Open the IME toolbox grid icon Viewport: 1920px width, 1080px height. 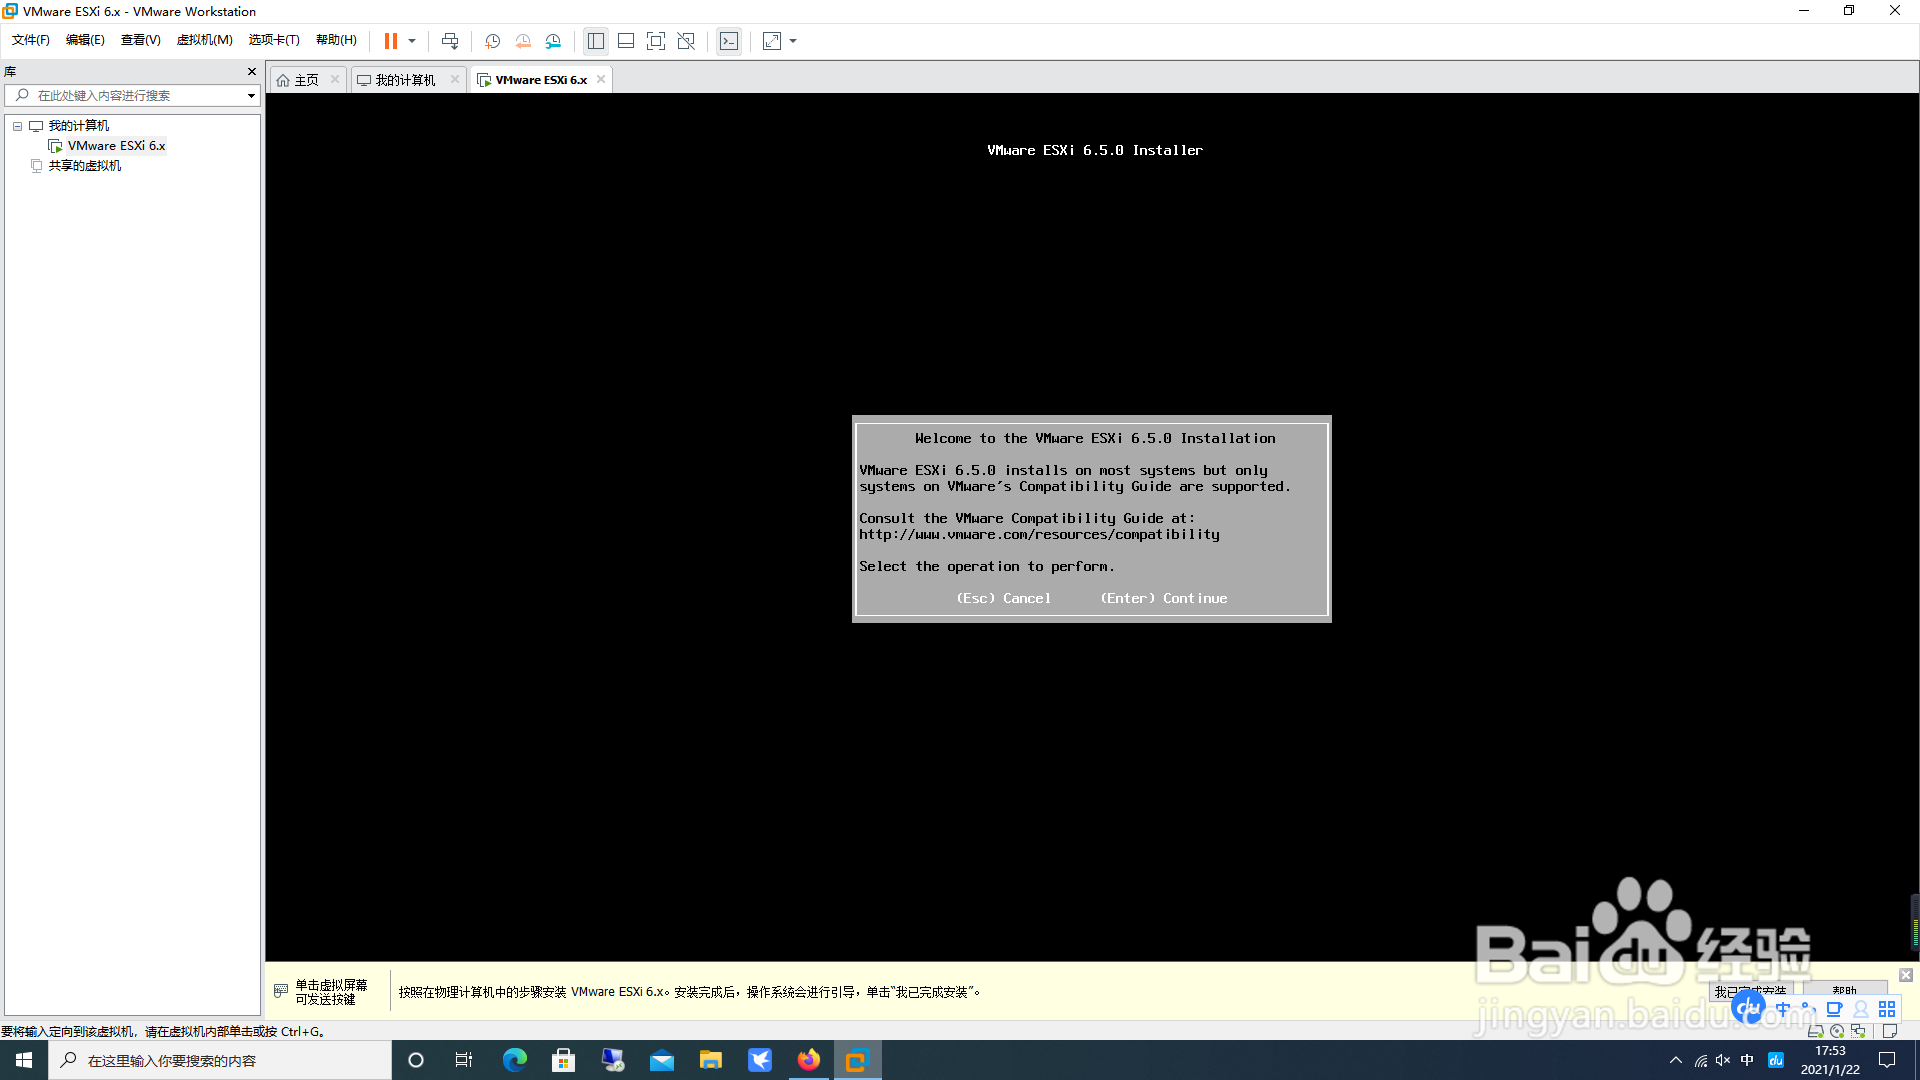click(x=1887, y=1009)
